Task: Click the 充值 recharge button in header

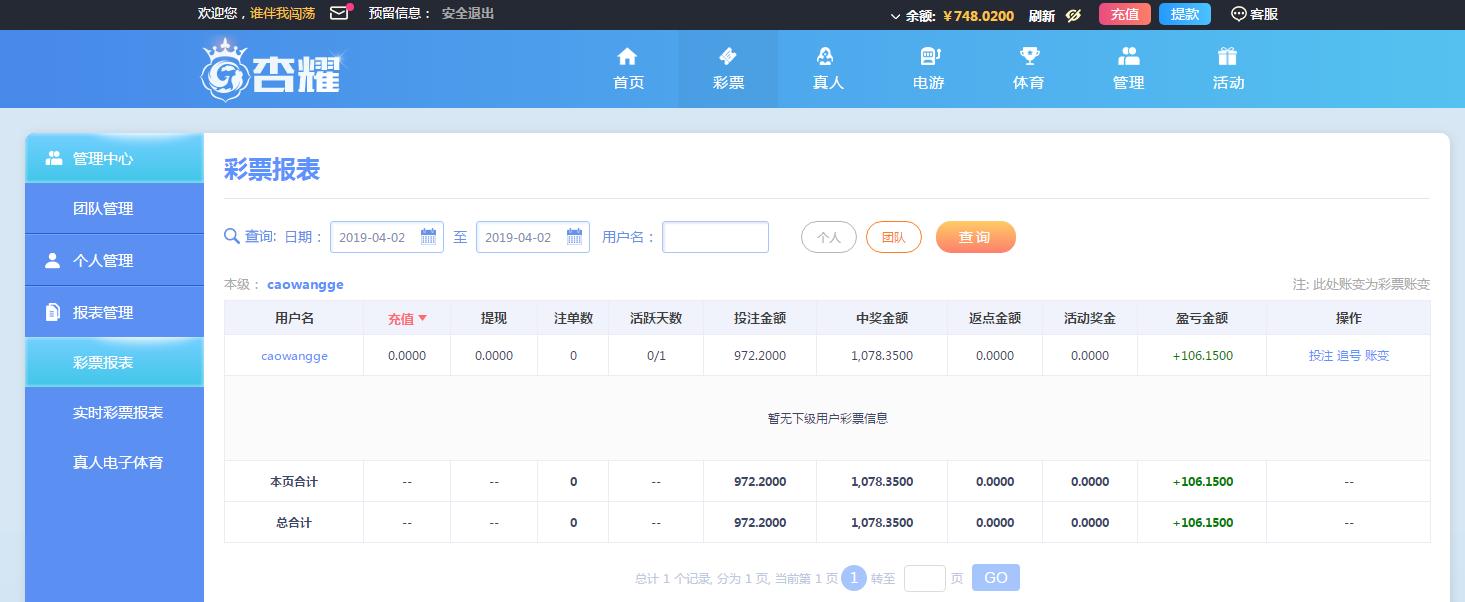Action: pos(1125,14)
